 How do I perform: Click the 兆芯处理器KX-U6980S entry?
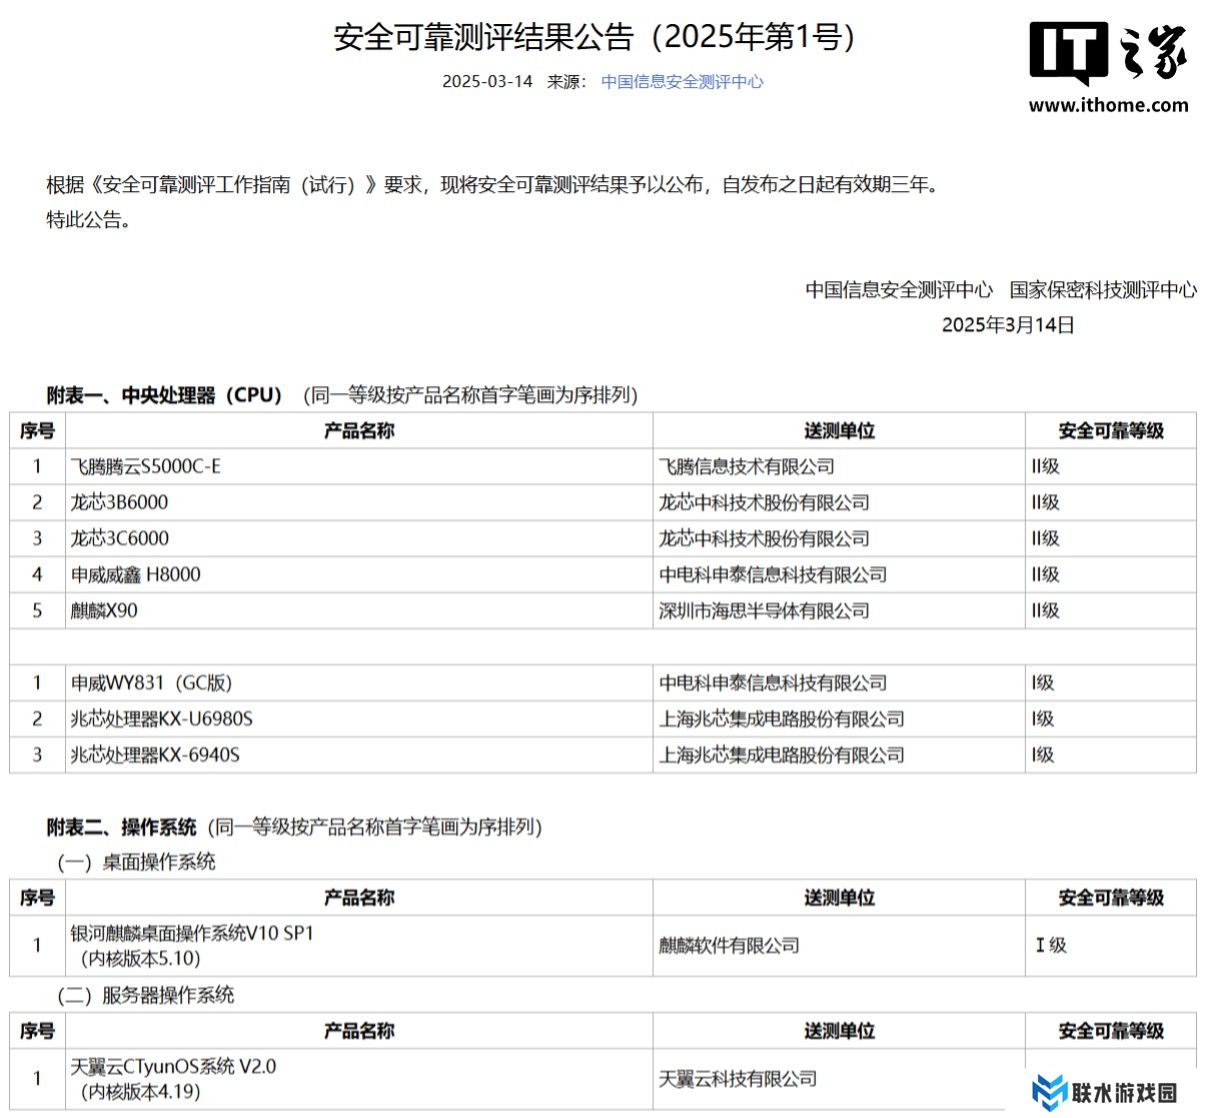pos(161,719)
